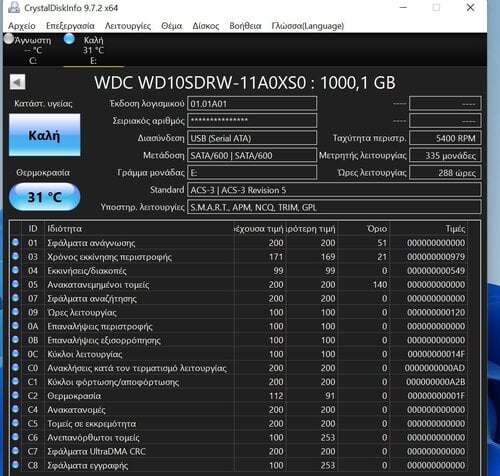The image size is (500, 476).
Task: Click the CrystalDiskInfo app icon in title bar
Action: pyautogui.click(x=14, y=7)
